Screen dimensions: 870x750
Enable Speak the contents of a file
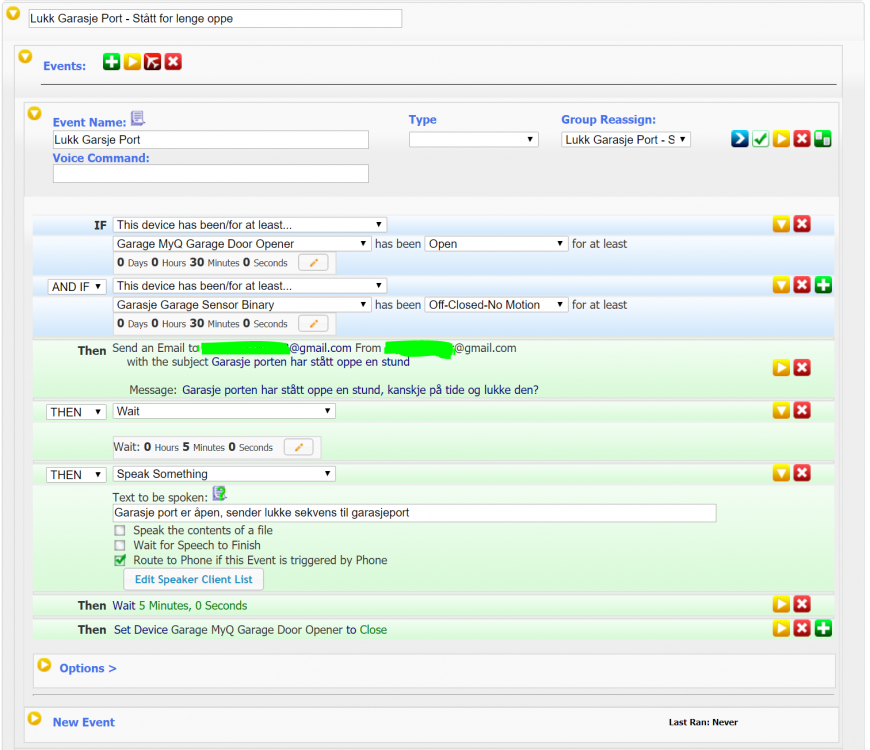pos(120,531)
